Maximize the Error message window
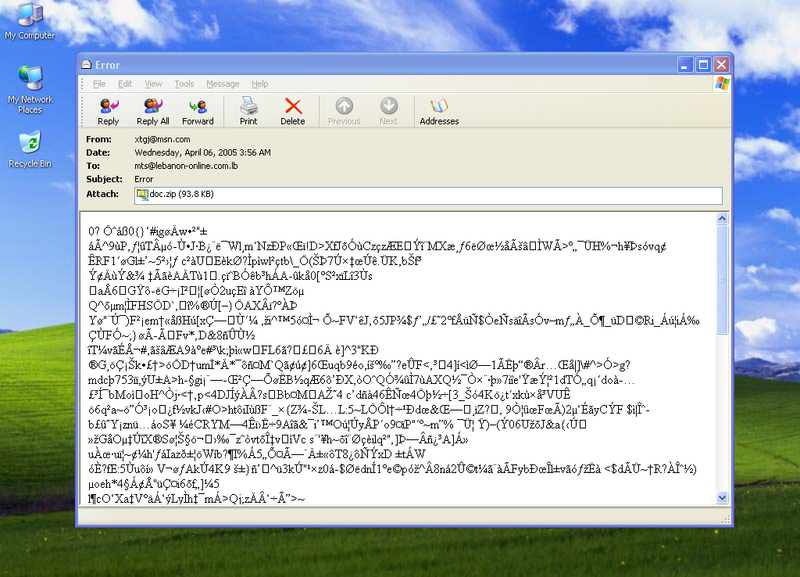Screen dimensions: 800x577 [704, 65]
